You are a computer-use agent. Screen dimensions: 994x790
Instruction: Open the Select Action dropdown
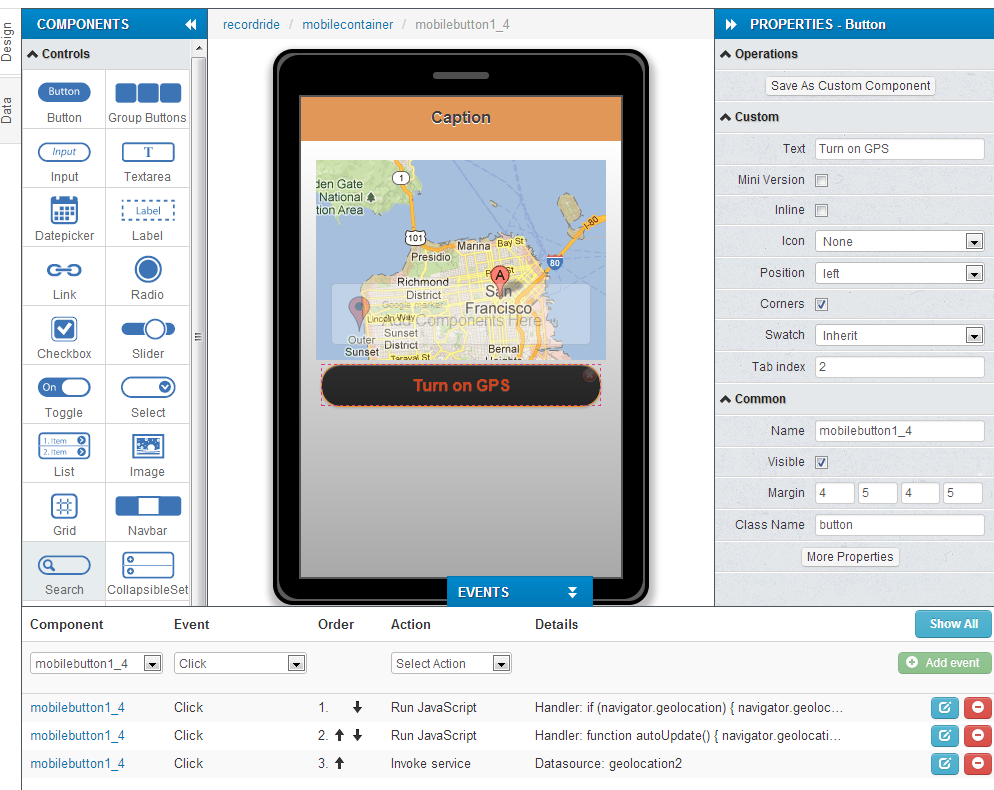click(451, 664)
